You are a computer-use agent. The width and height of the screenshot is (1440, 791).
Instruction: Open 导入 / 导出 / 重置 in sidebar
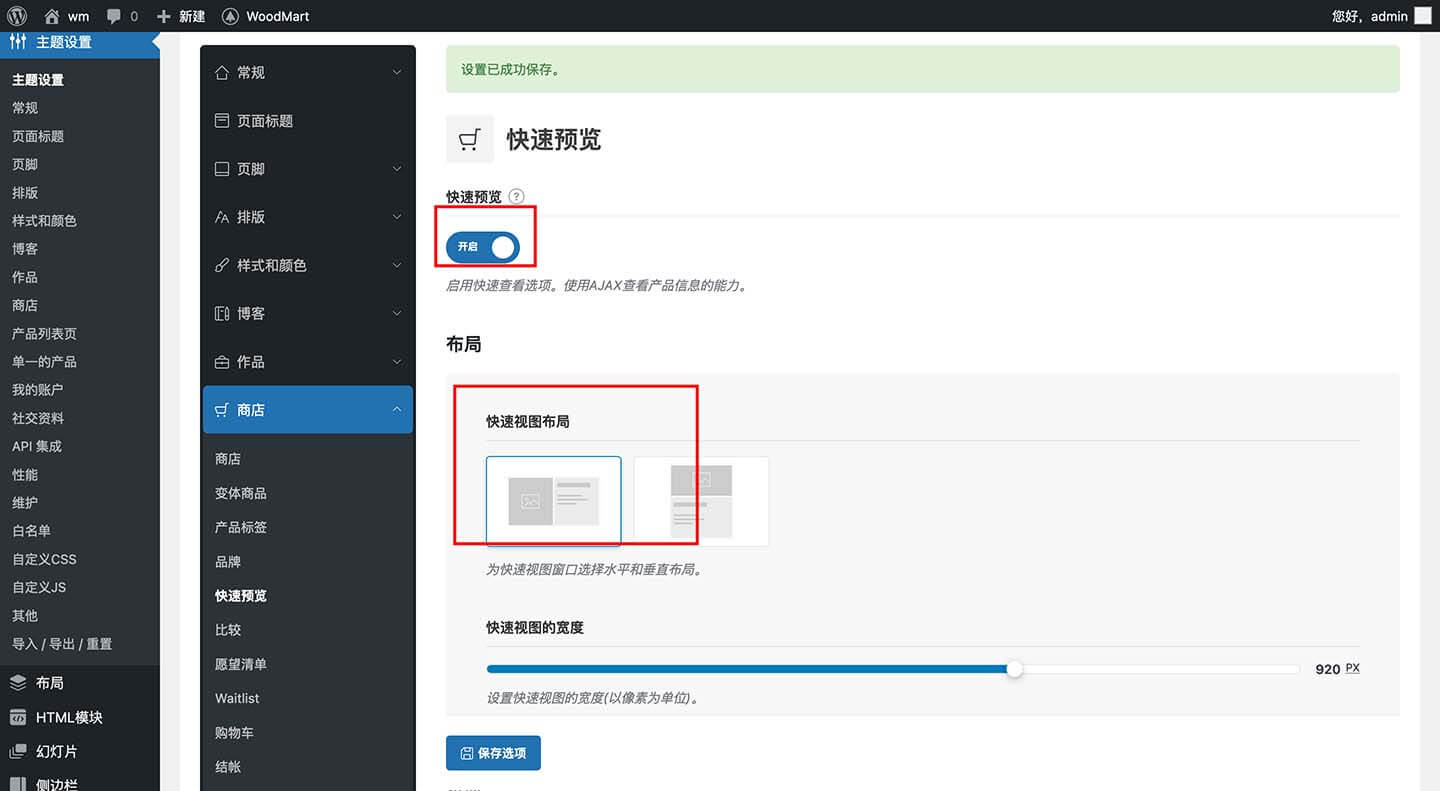coord(62,643)
